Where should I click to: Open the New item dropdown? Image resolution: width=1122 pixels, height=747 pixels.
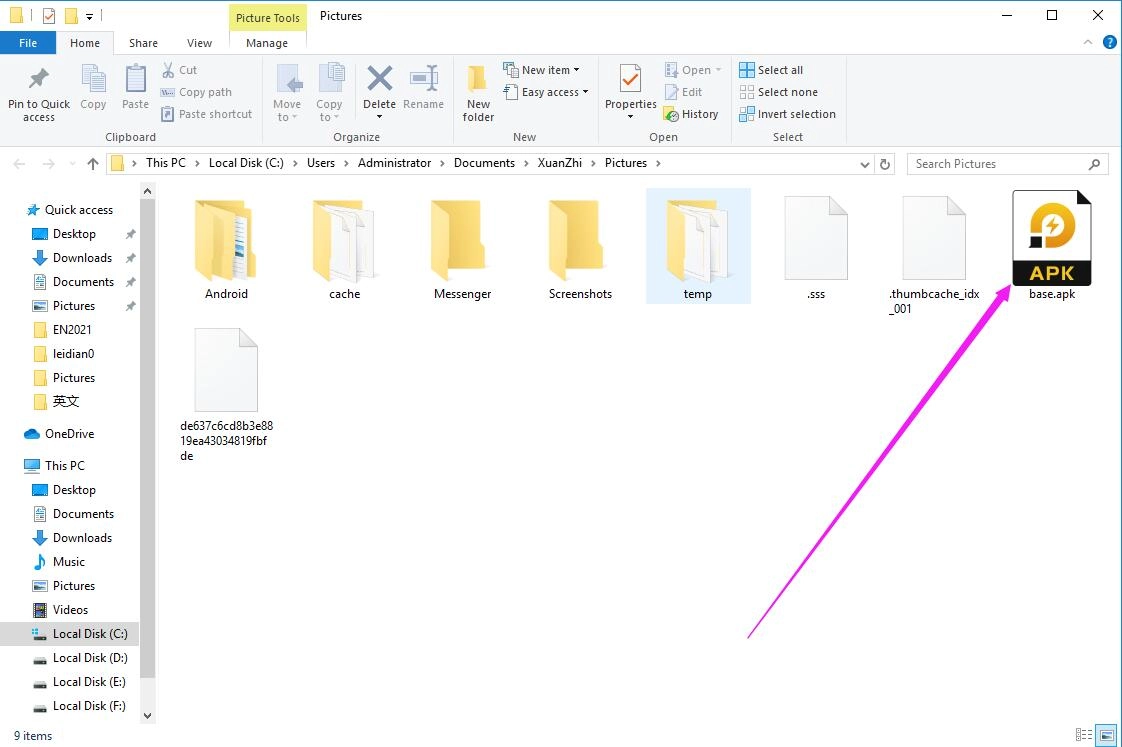(543, 69)
